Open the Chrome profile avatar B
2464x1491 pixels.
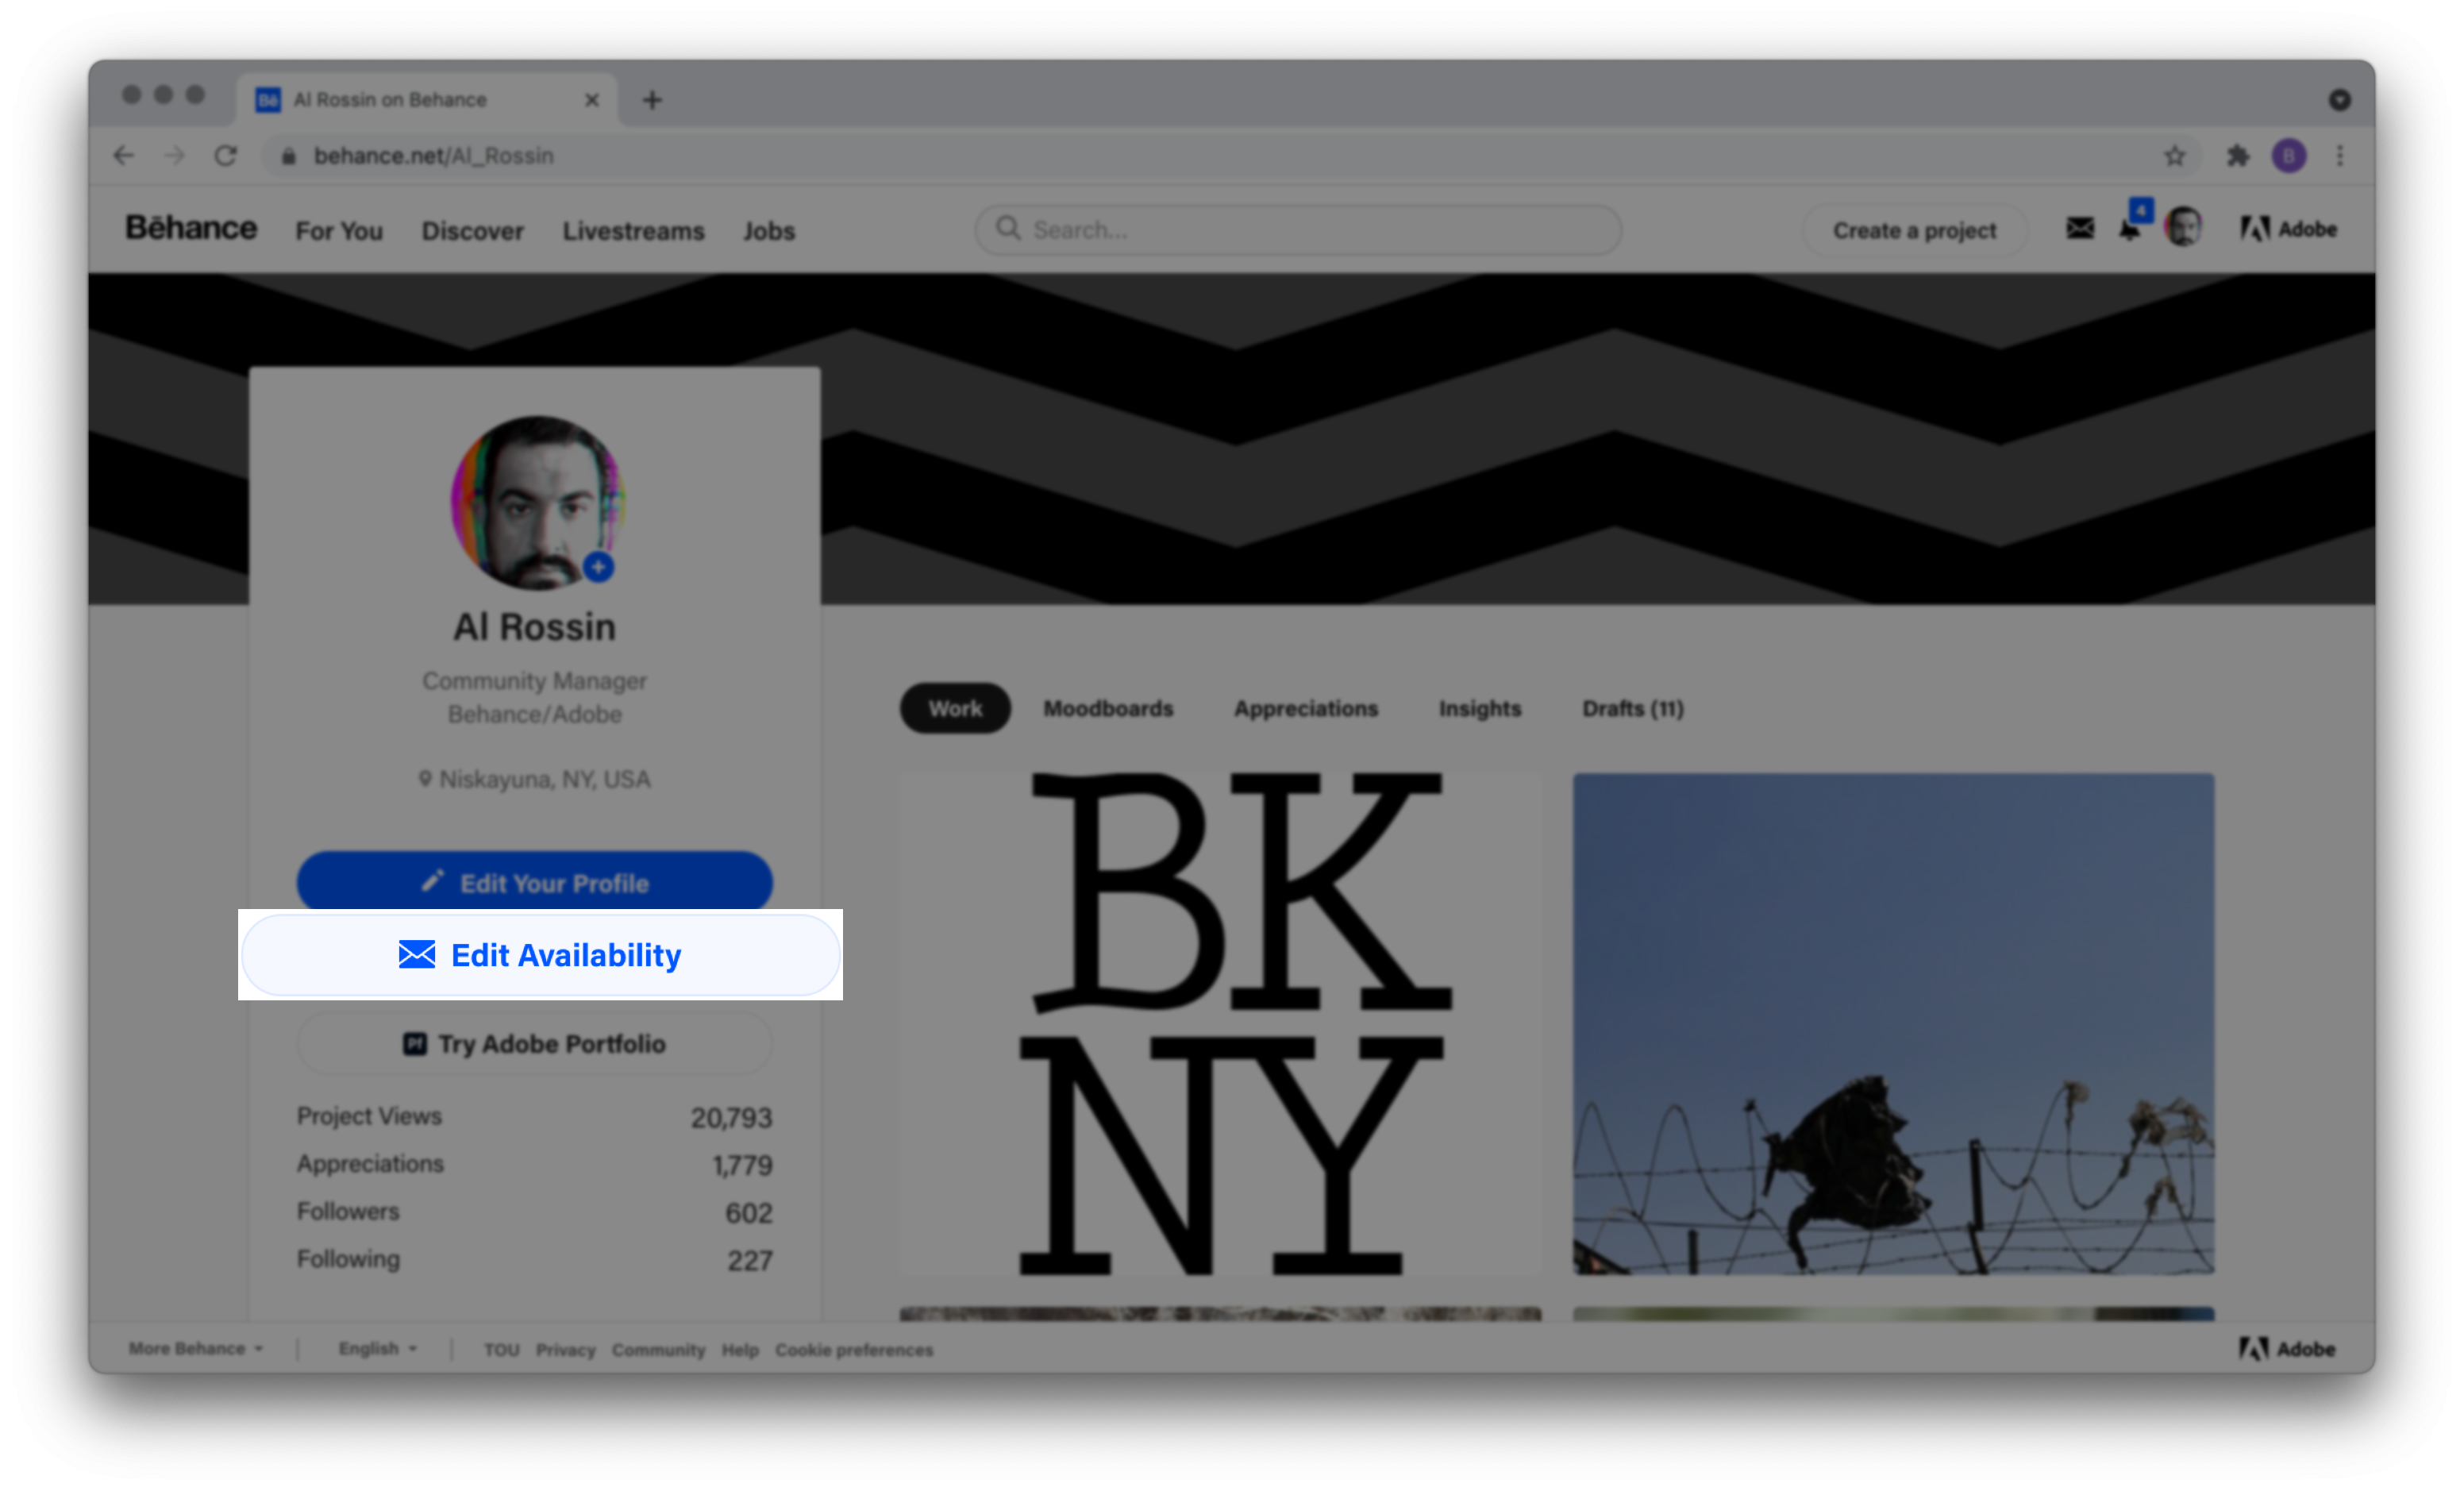(2289, 156)
